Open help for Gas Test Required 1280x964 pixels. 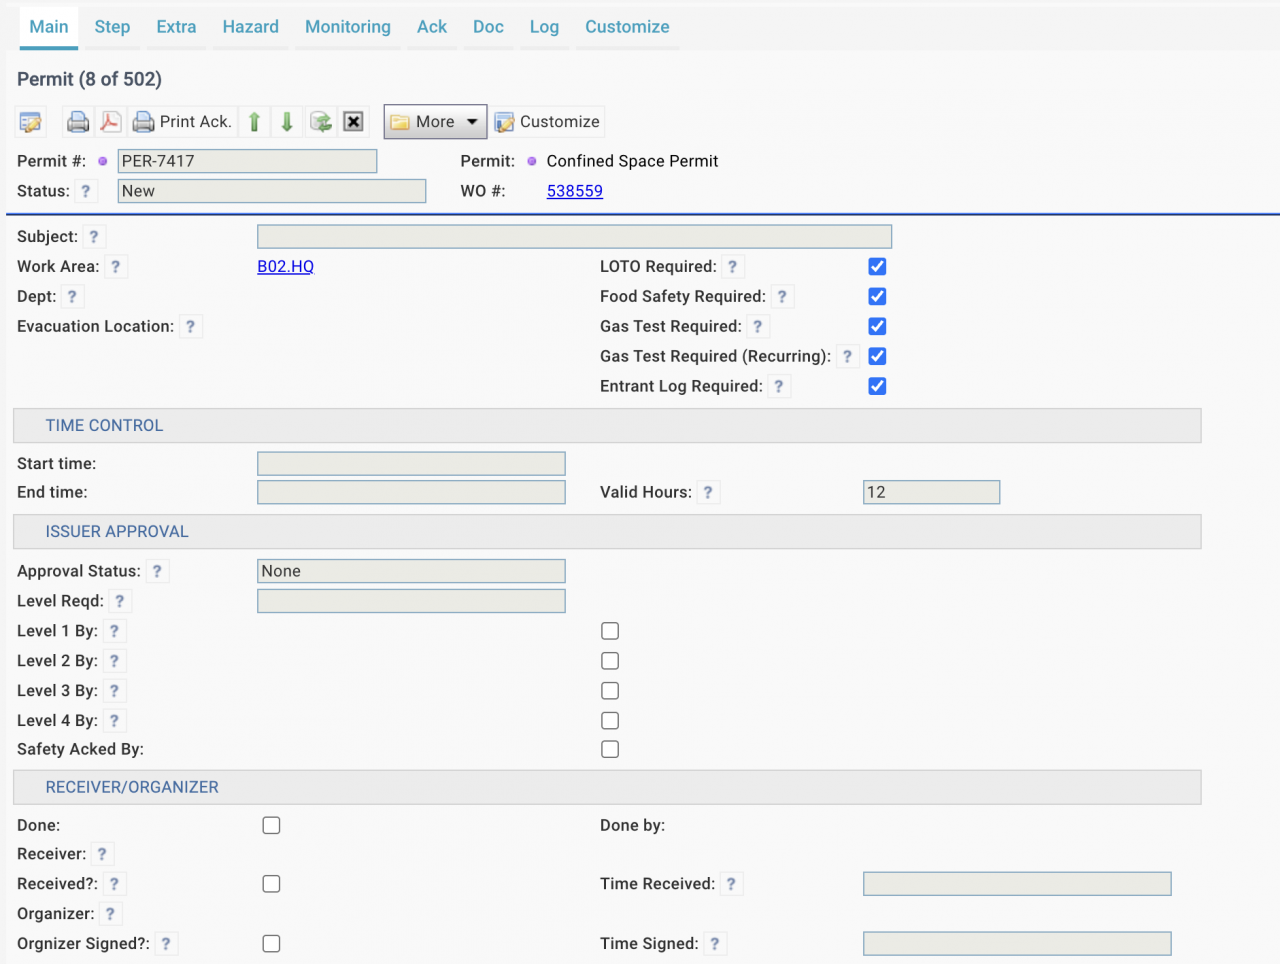(758, 327)
